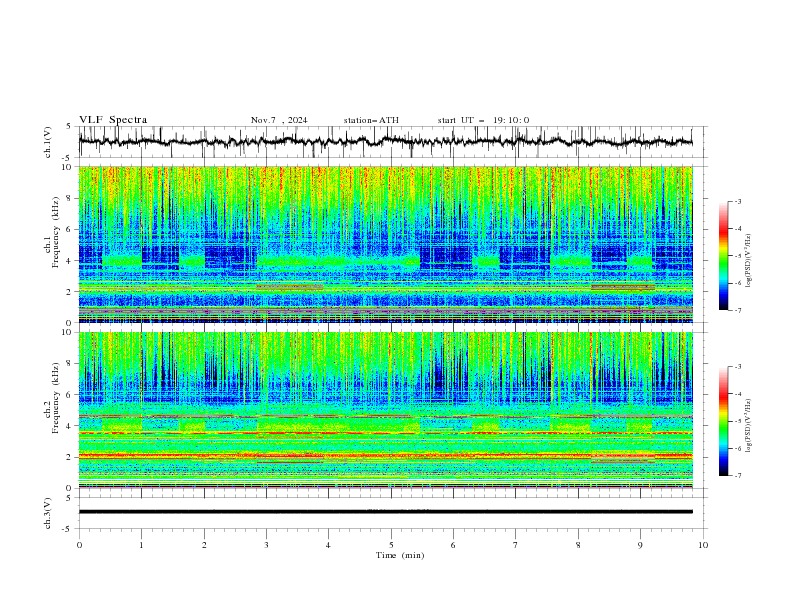Image resolution: width=792 pixels, height=612 pixels.
Task: Click the ch.2 spectrogram panel
Action: tap(385, 410)
